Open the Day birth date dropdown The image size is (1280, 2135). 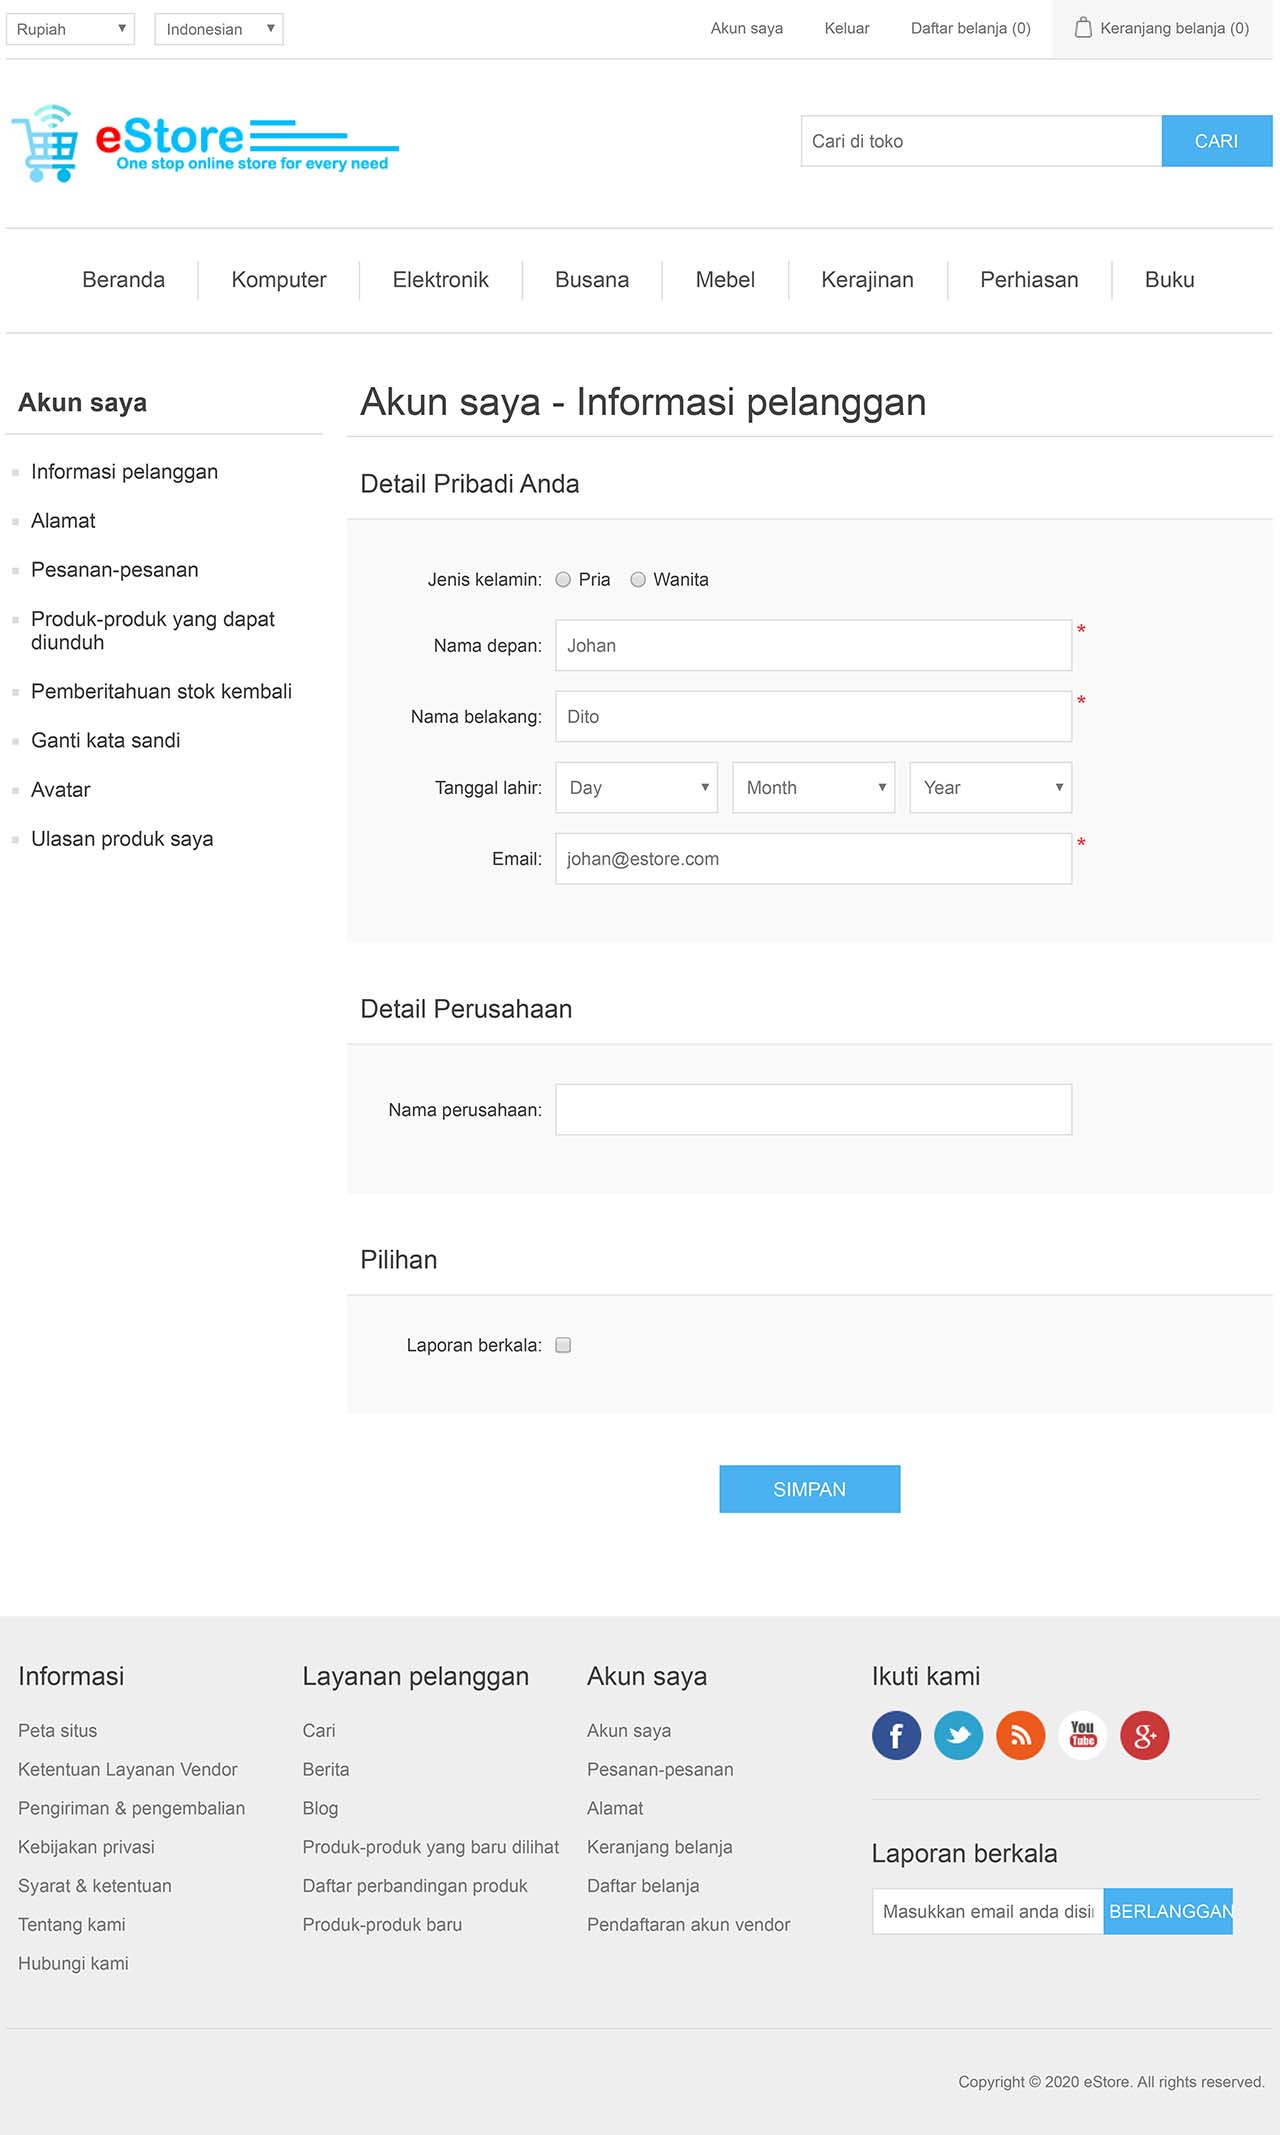click(x=637, y=788)
